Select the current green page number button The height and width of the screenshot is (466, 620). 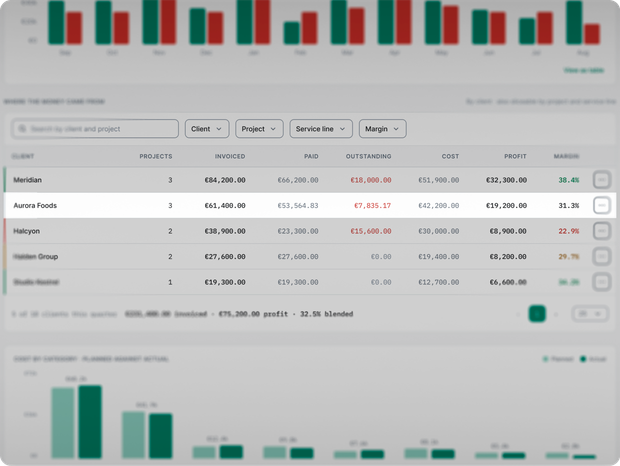[x=537, y=314]
